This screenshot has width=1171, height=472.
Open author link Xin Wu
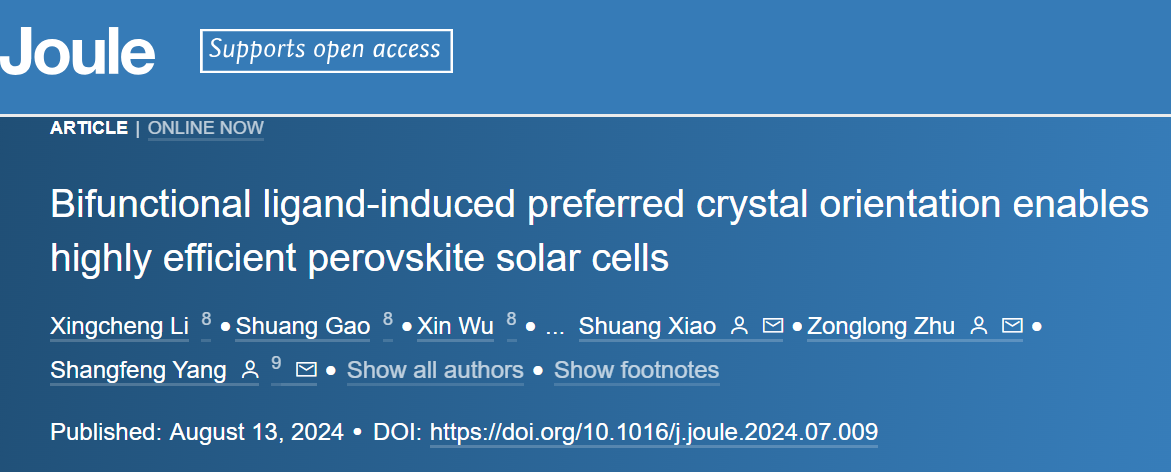click(x=455, y=326)
